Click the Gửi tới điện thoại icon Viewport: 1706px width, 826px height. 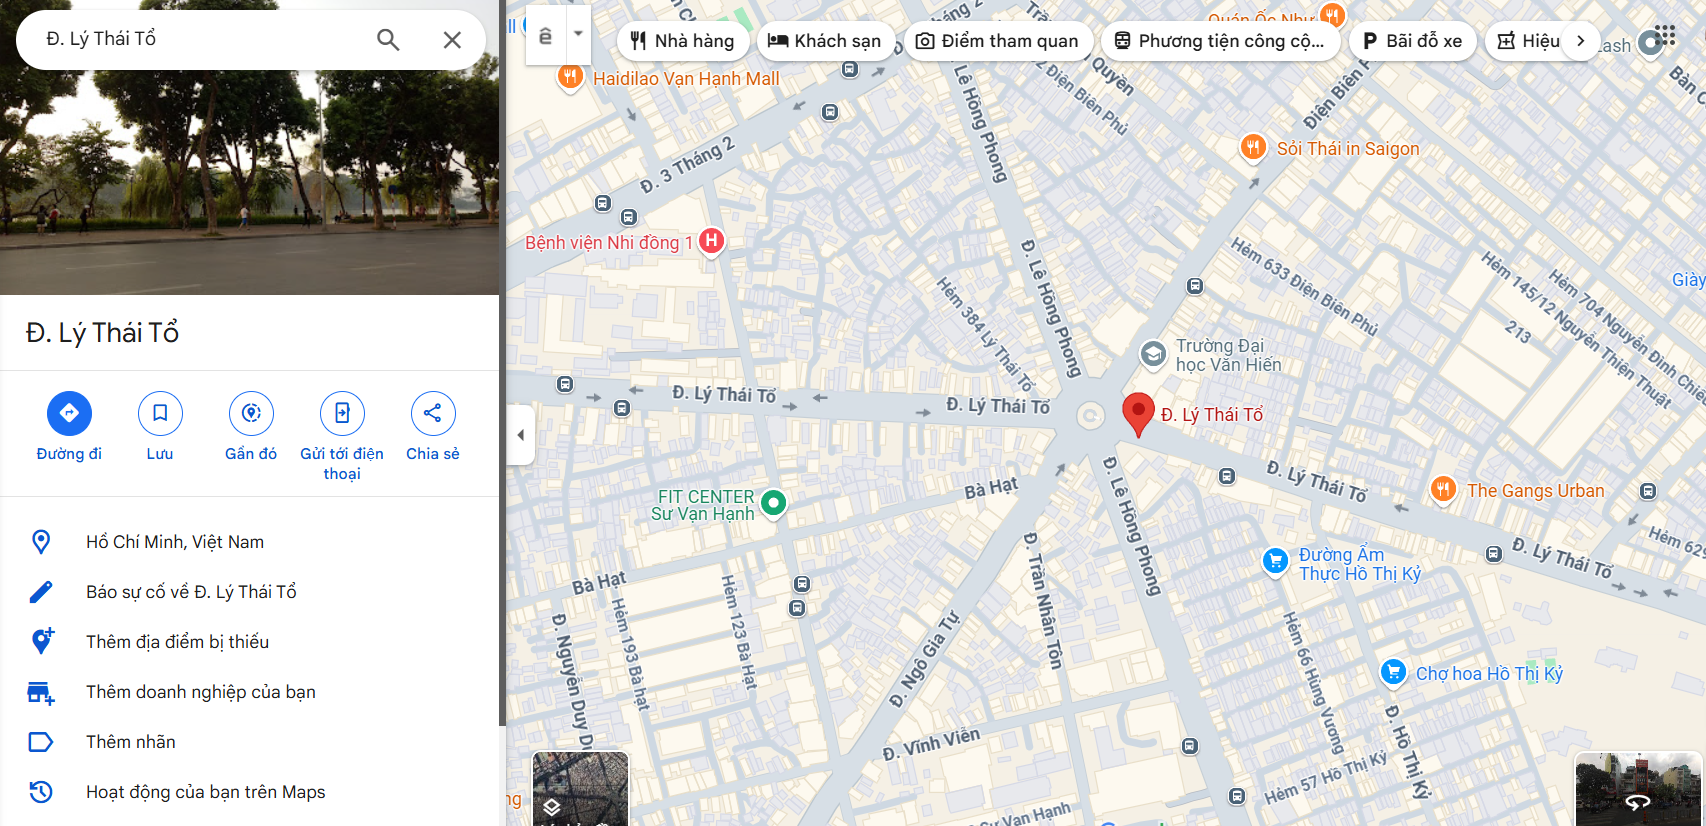[342, 413]
